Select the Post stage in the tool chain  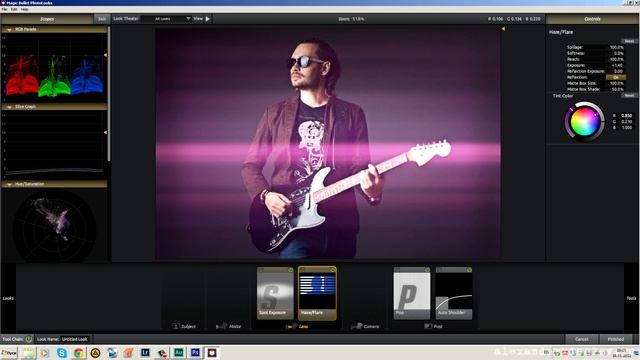point(433,326)
